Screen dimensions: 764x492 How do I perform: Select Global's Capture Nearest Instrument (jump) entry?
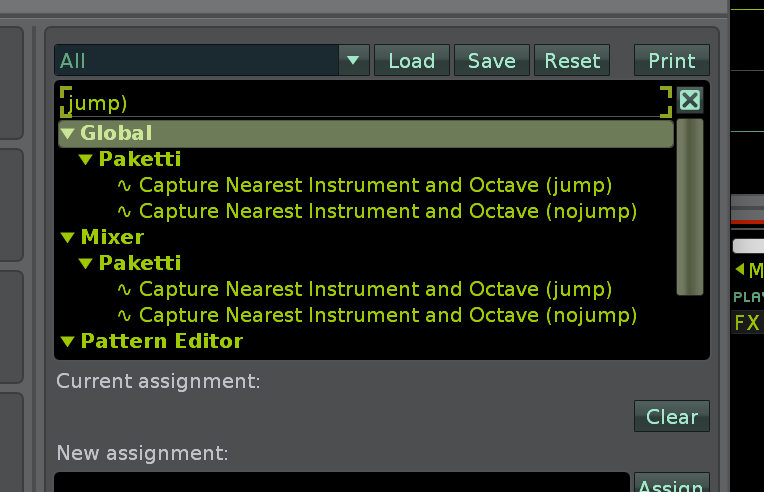tap(375, 185)
